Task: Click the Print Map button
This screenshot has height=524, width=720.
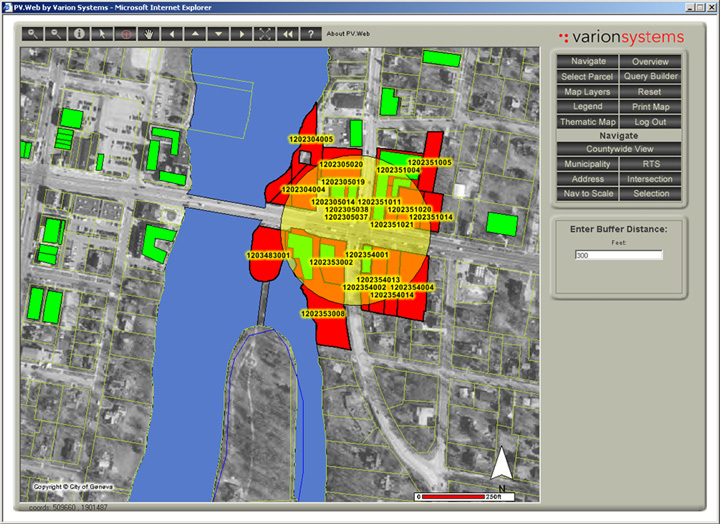Action: tap(650, 107)
